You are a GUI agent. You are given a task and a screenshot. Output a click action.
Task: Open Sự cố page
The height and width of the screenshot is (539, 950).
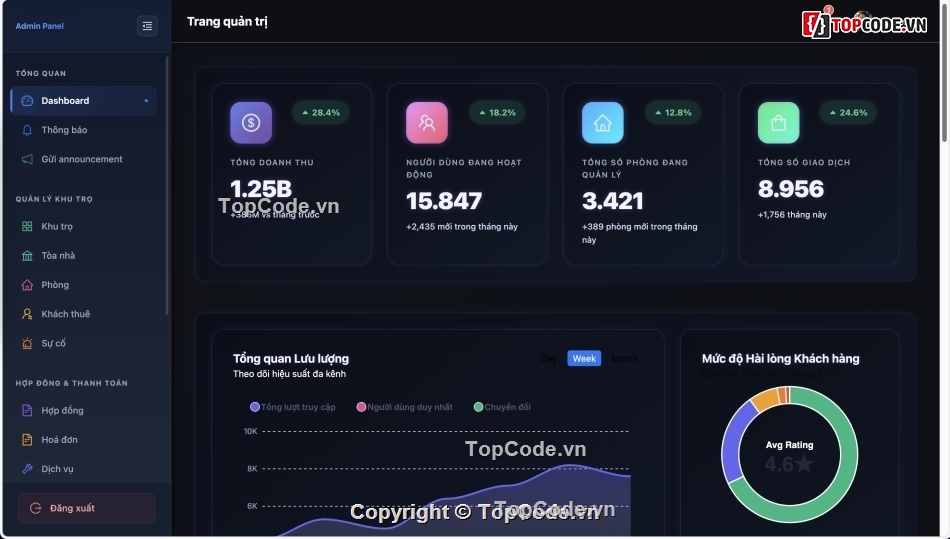click(x=84, y=343)
